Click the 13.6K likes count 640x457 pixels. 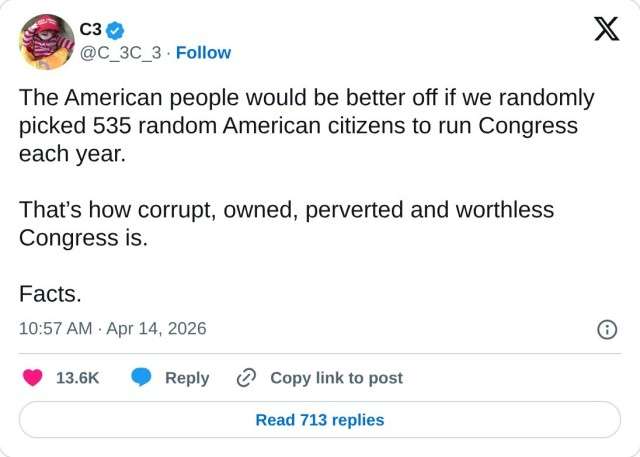(77, 378)
